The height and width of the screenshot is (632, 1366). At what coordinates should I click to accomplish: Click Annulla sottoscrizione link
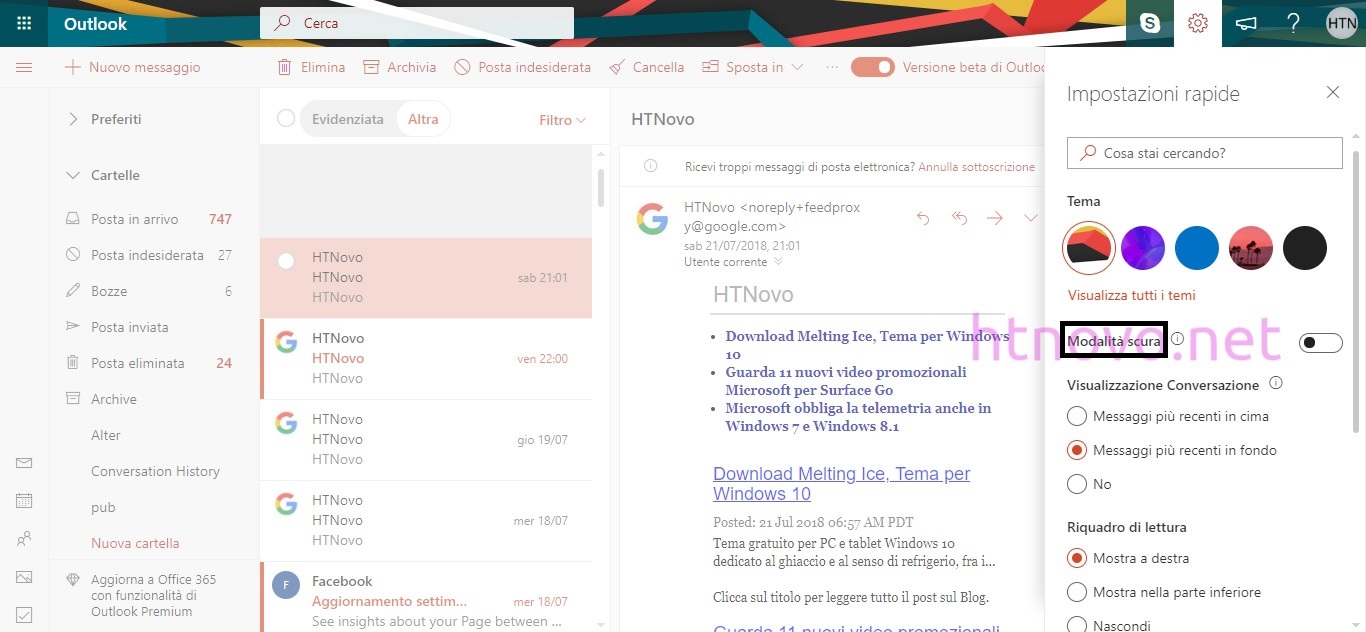click(x=977, y=166)
